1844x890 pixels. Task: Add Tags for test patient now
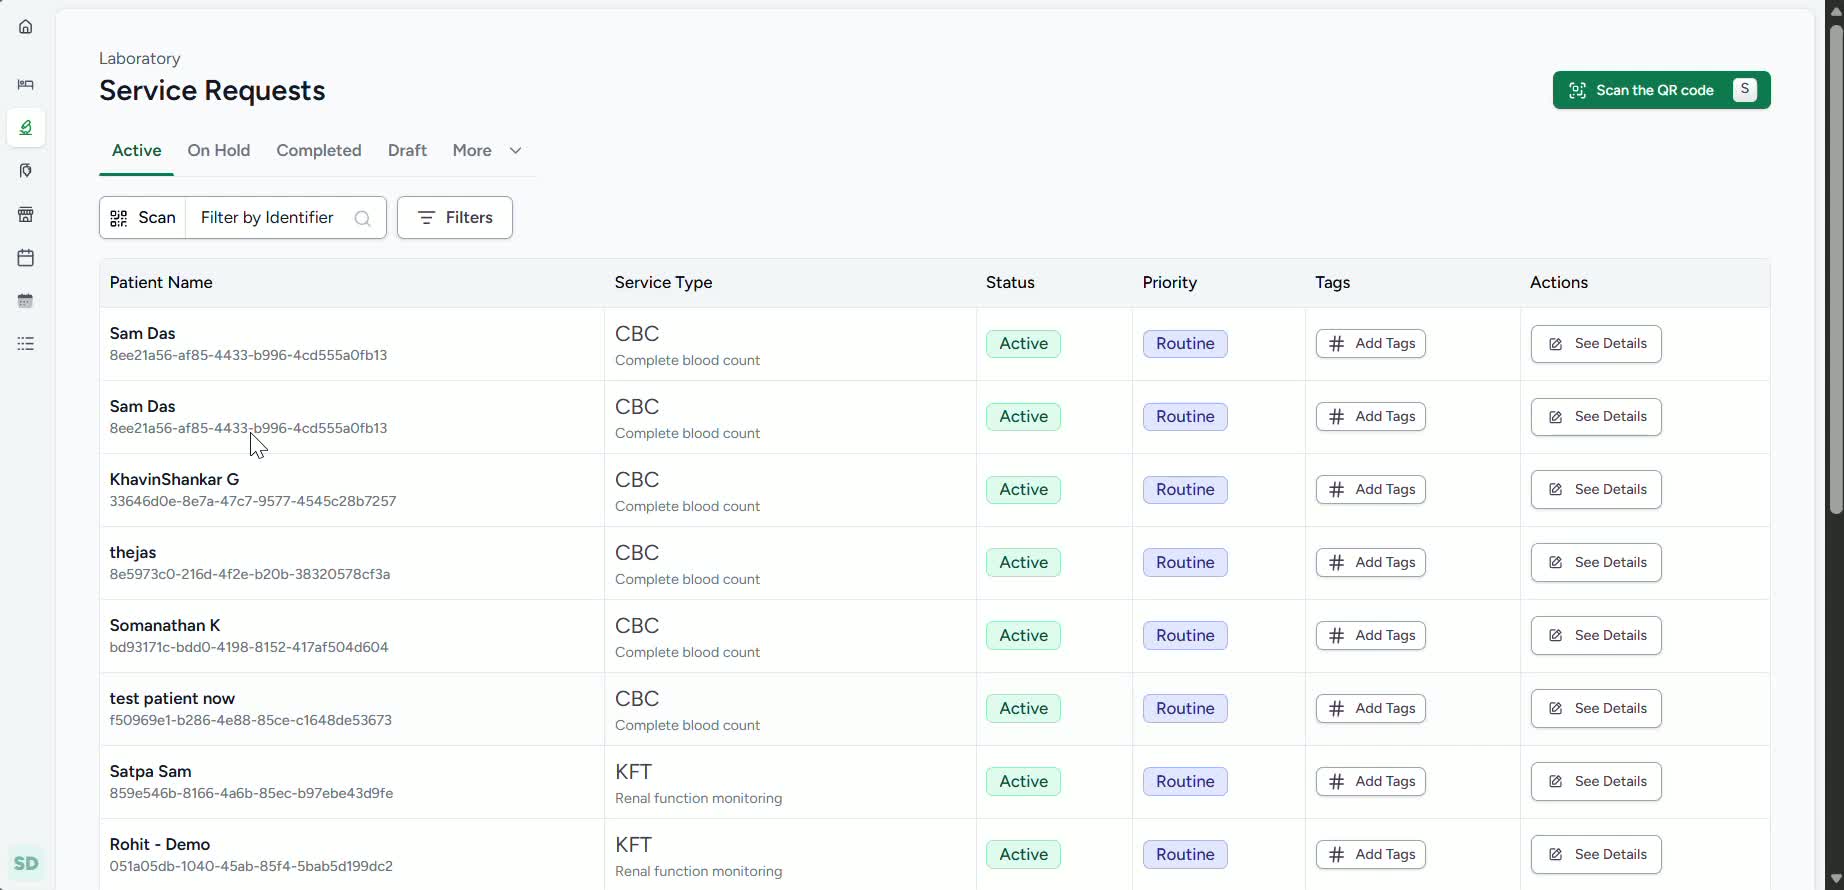[1371, 709]
